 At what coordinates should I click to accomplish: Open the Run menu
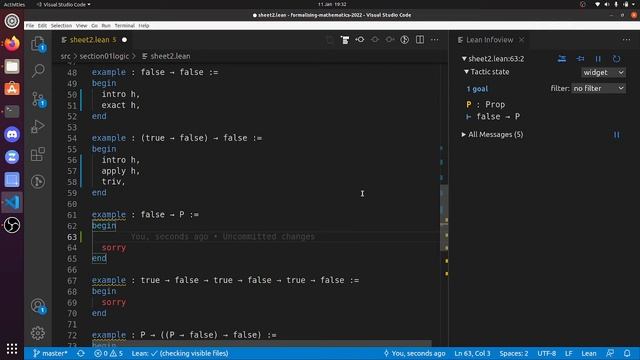click(x=106, y=25)
